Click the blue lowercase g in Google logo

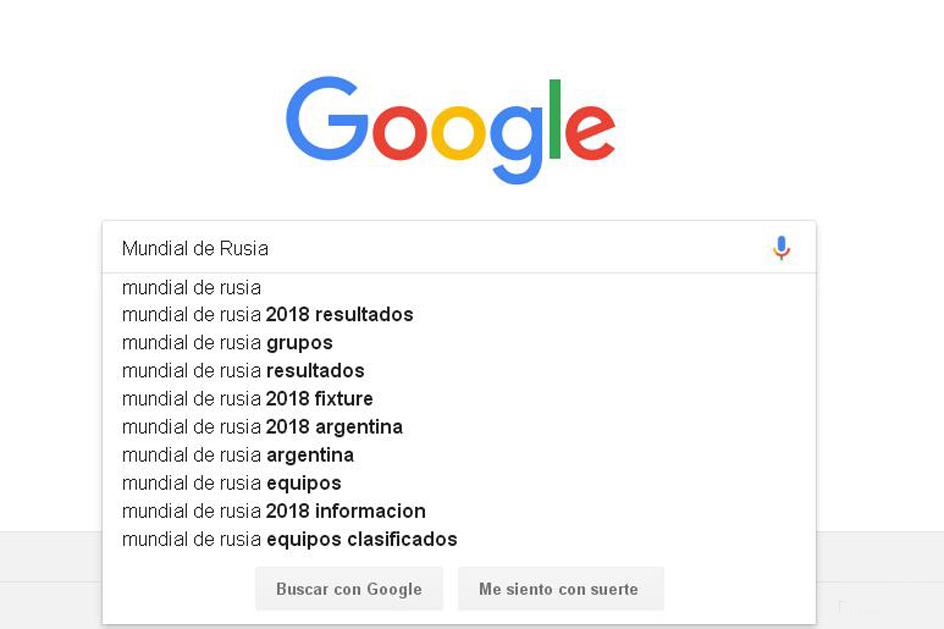pyautogui.click(x=517, y=144)
